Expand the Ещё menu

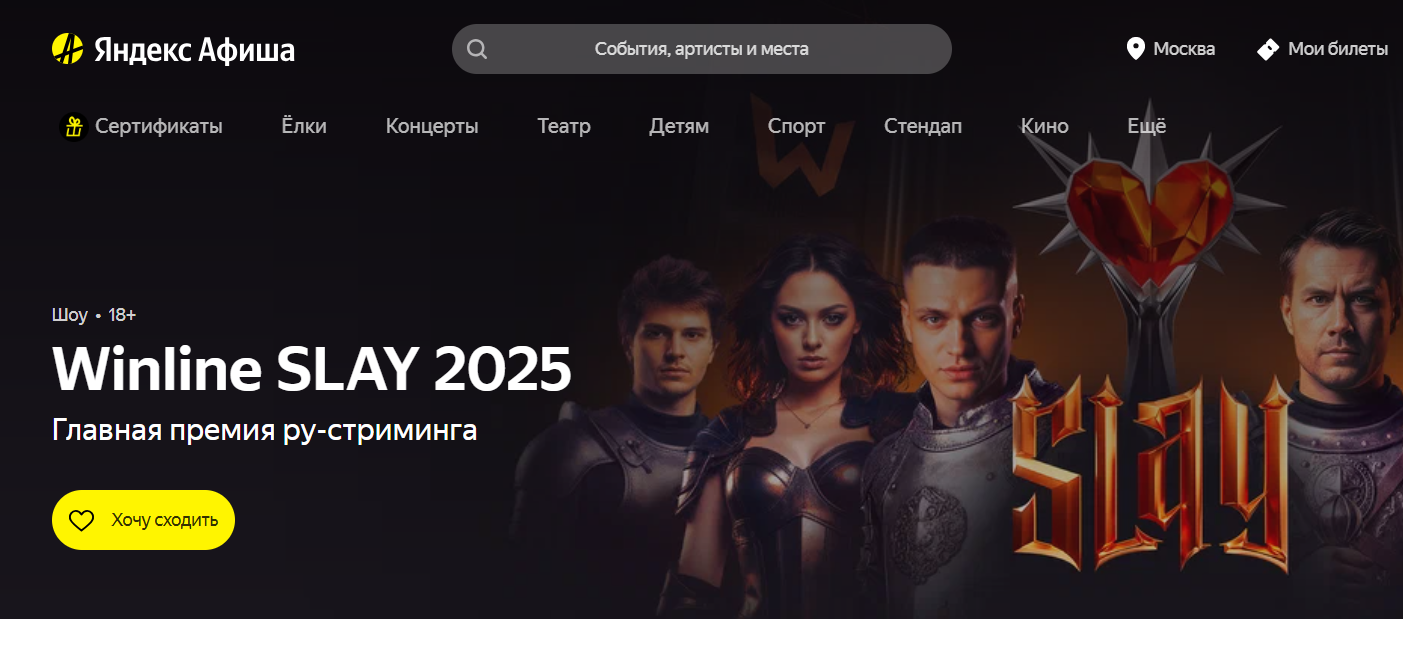[x=1147, y=127]
